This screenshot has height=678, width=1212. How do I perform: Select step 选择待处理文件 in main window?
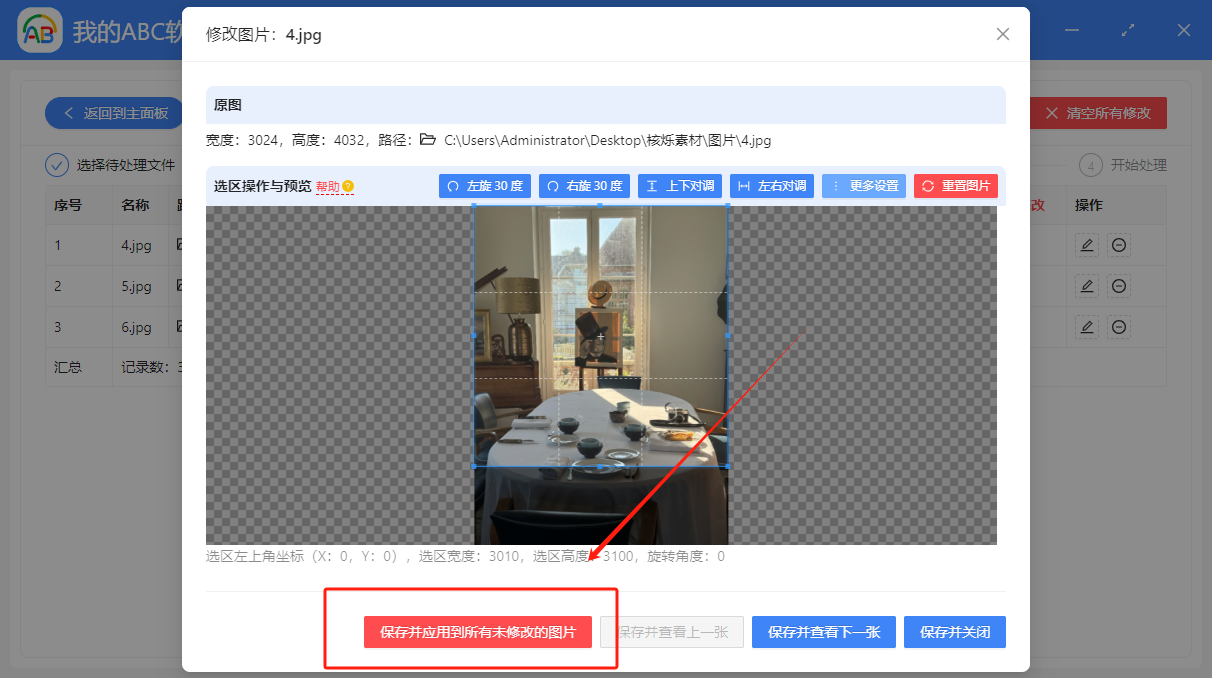[111, 165]
